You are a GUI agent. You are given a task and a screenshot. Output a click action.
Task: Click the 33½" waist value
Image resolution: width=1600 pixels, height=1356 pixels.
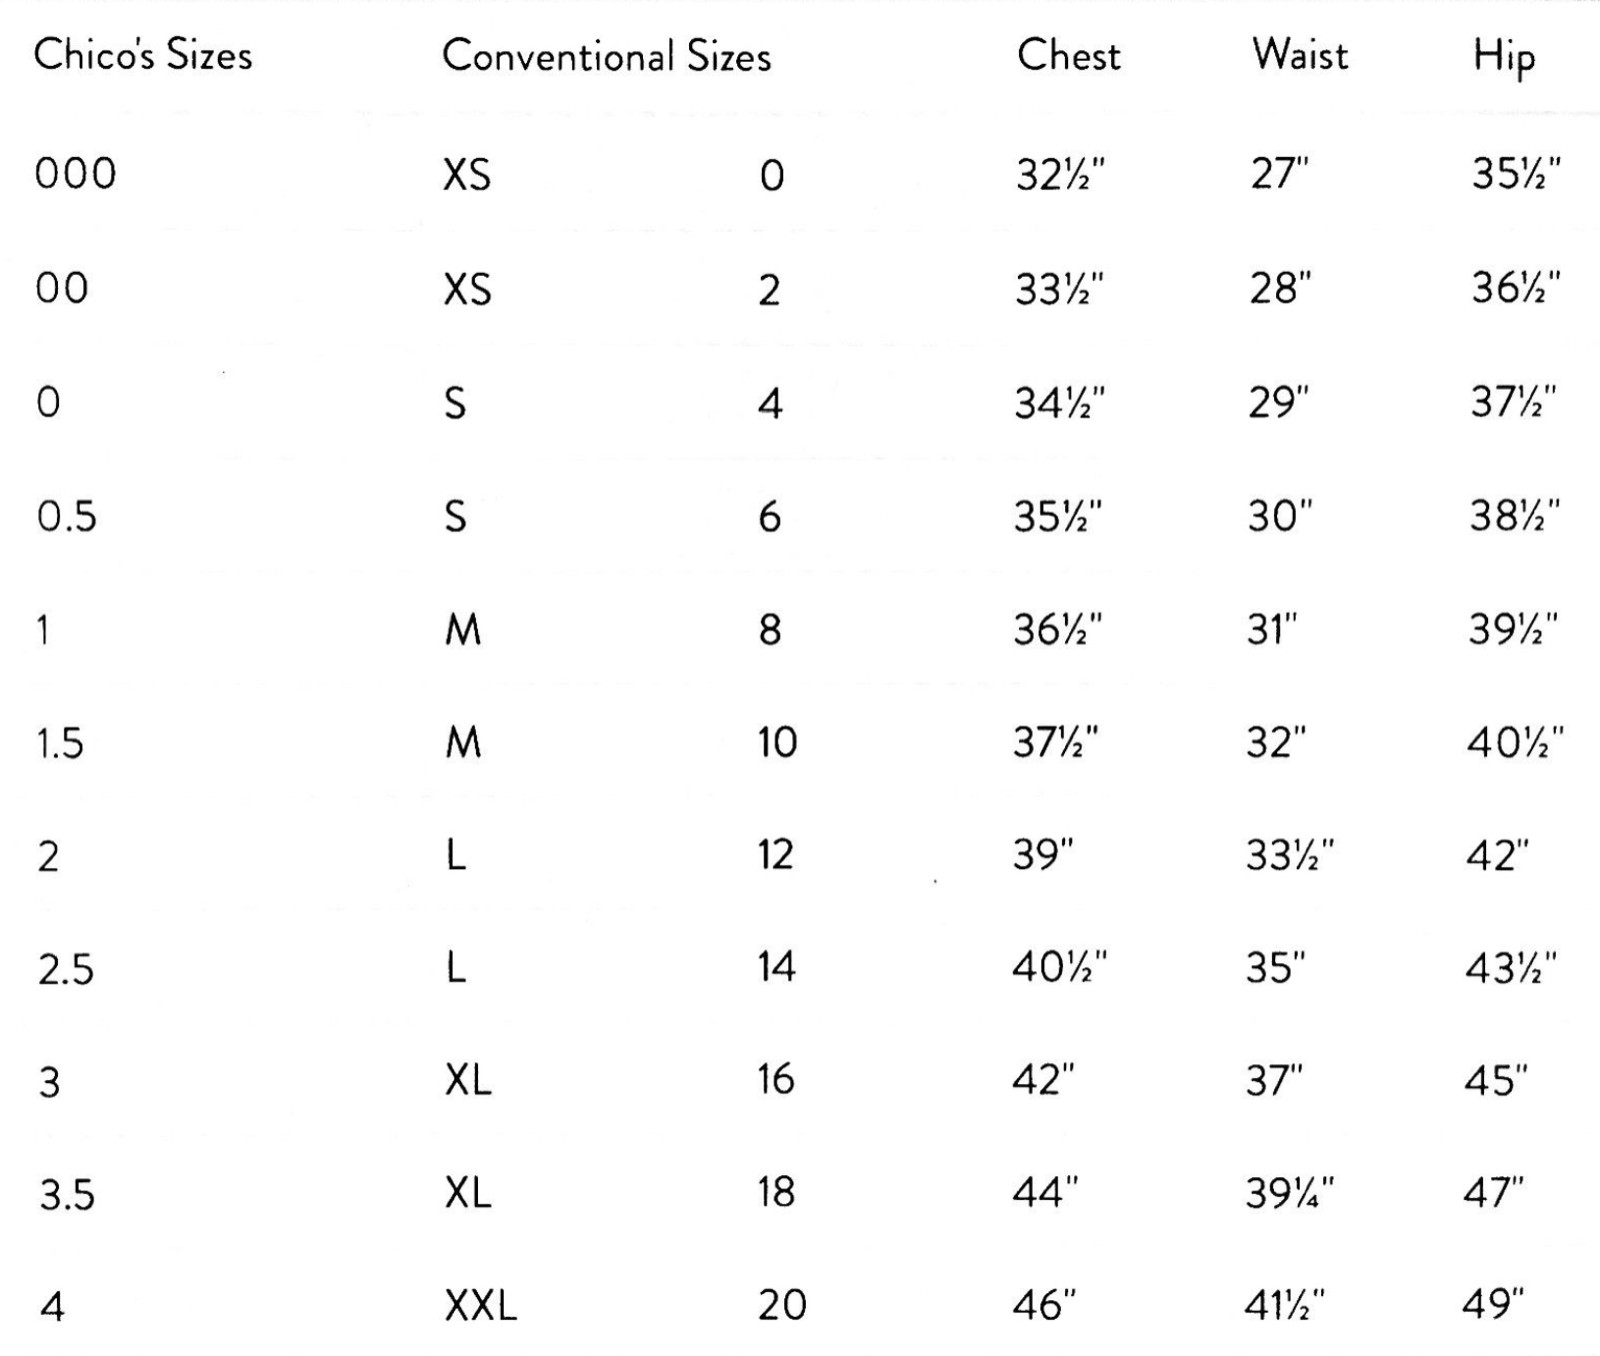coord(1290,855)
